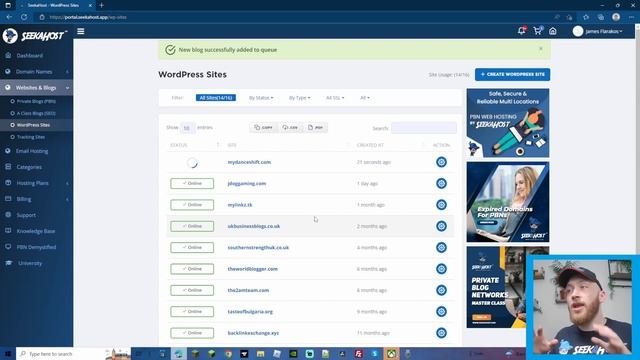Image resolution: width=640 pixels, height=360 pixels.
Task: Click Create WordPress Site button
Action: click(x=513, y=74)
